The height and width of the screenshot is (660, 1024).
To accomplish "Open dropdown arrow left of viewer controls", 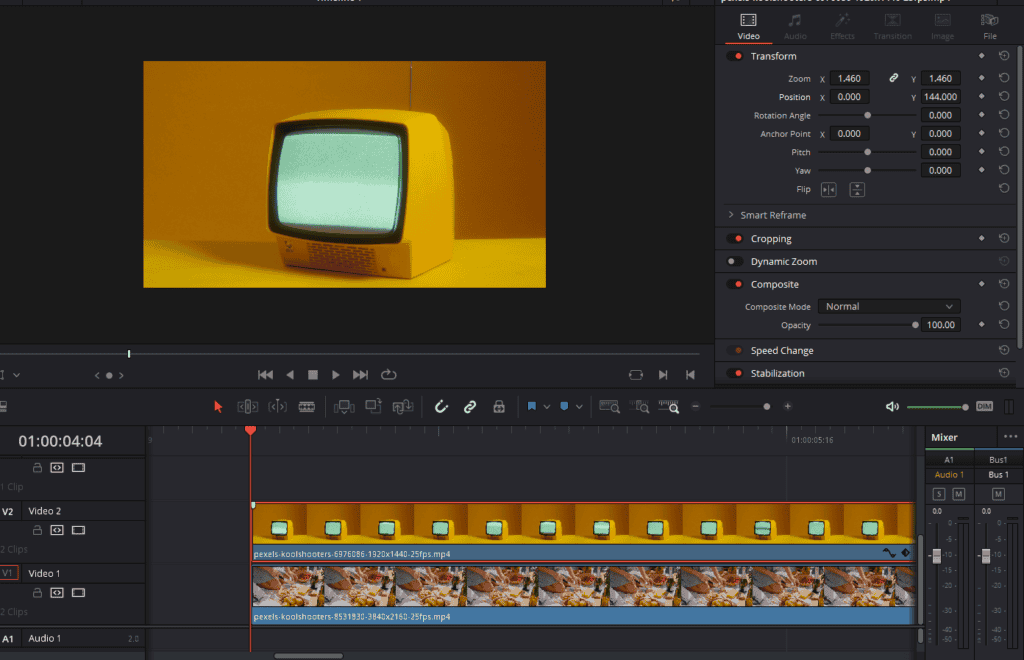I will (16, 375).
